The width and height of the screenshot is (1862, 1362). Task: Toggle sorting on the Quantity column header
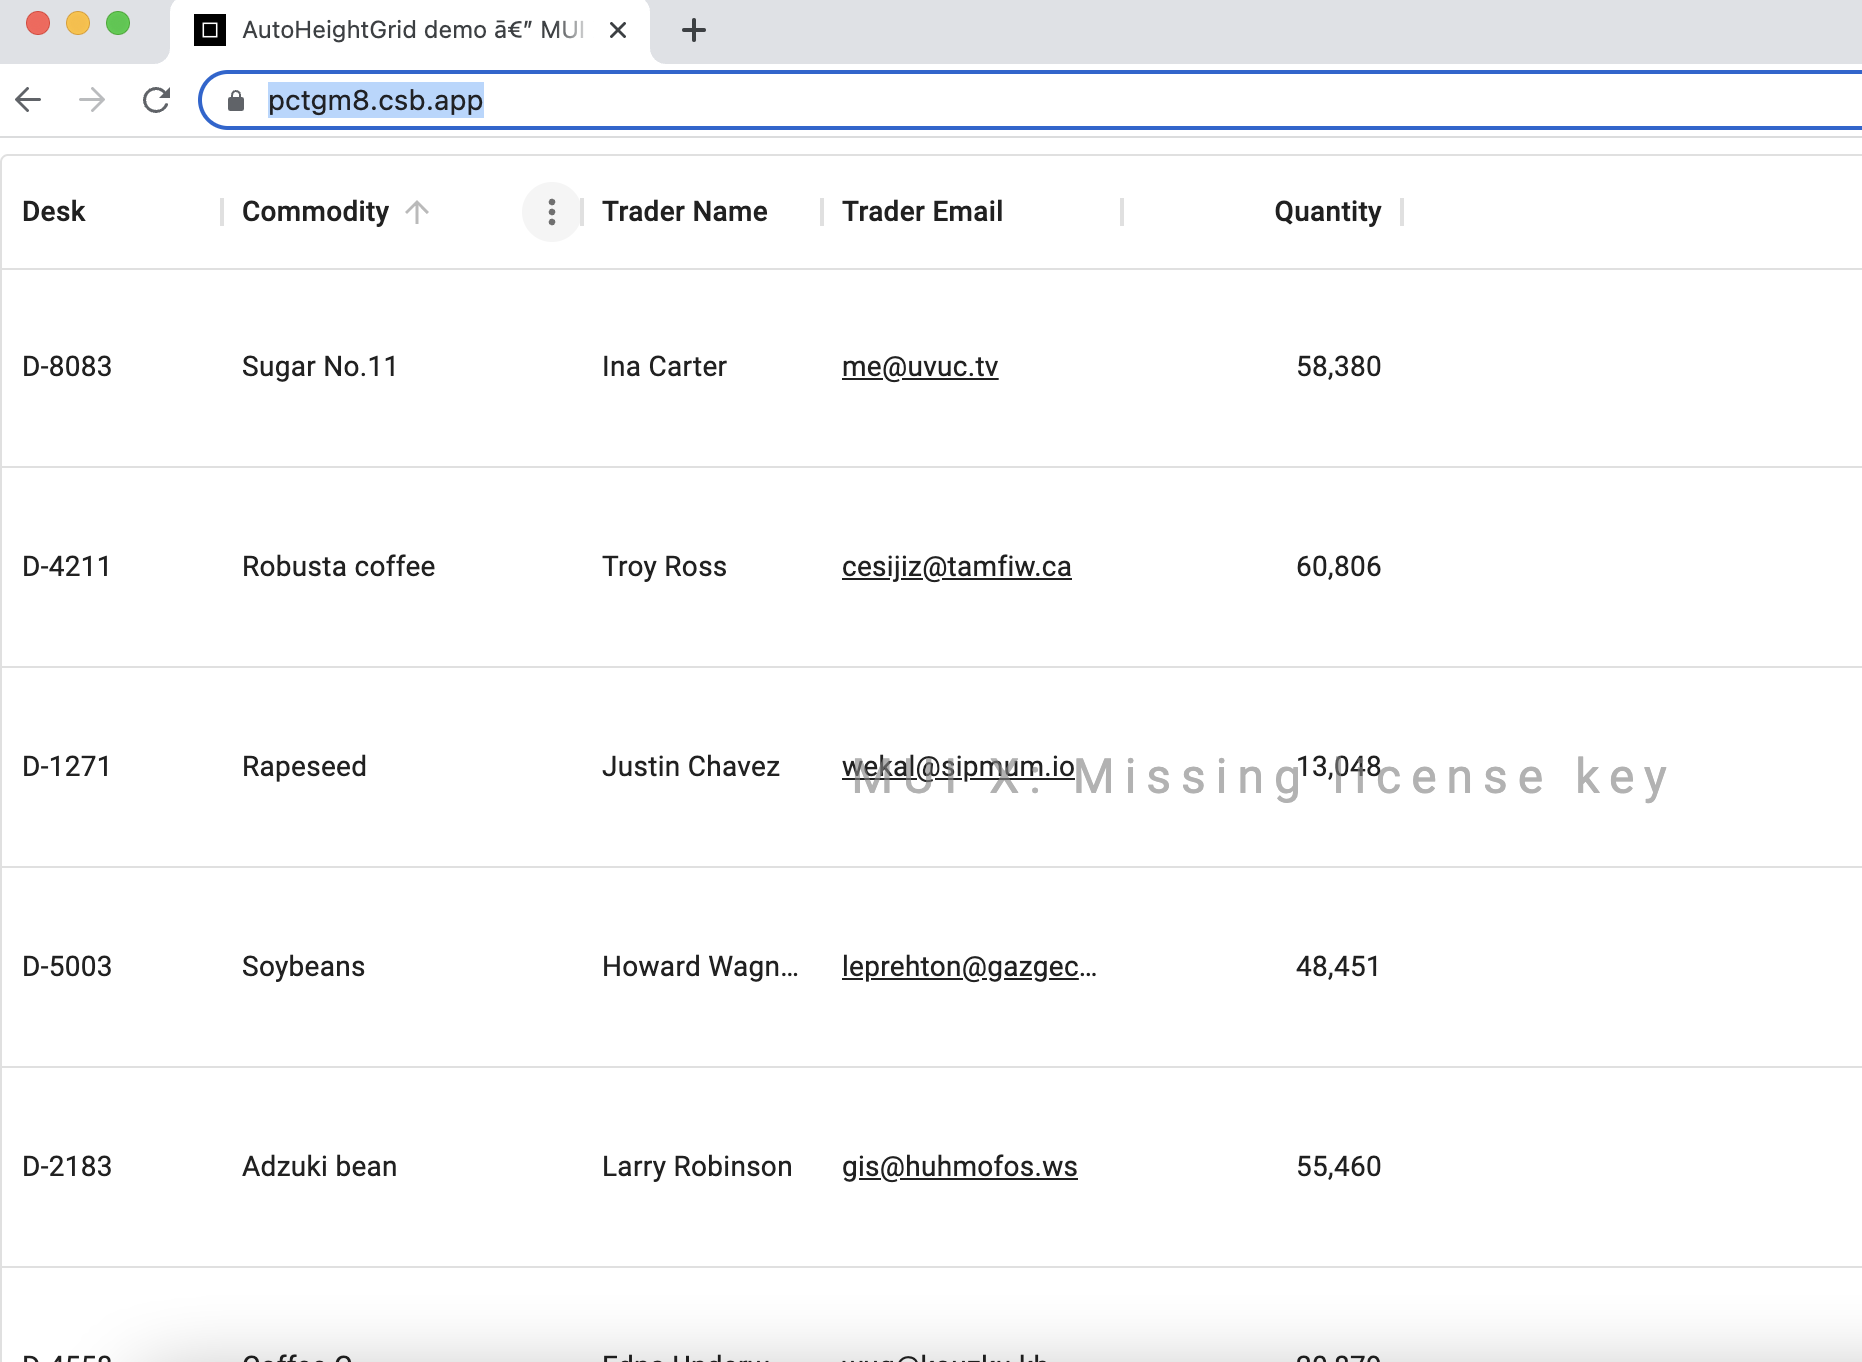tap(1327, 211)
